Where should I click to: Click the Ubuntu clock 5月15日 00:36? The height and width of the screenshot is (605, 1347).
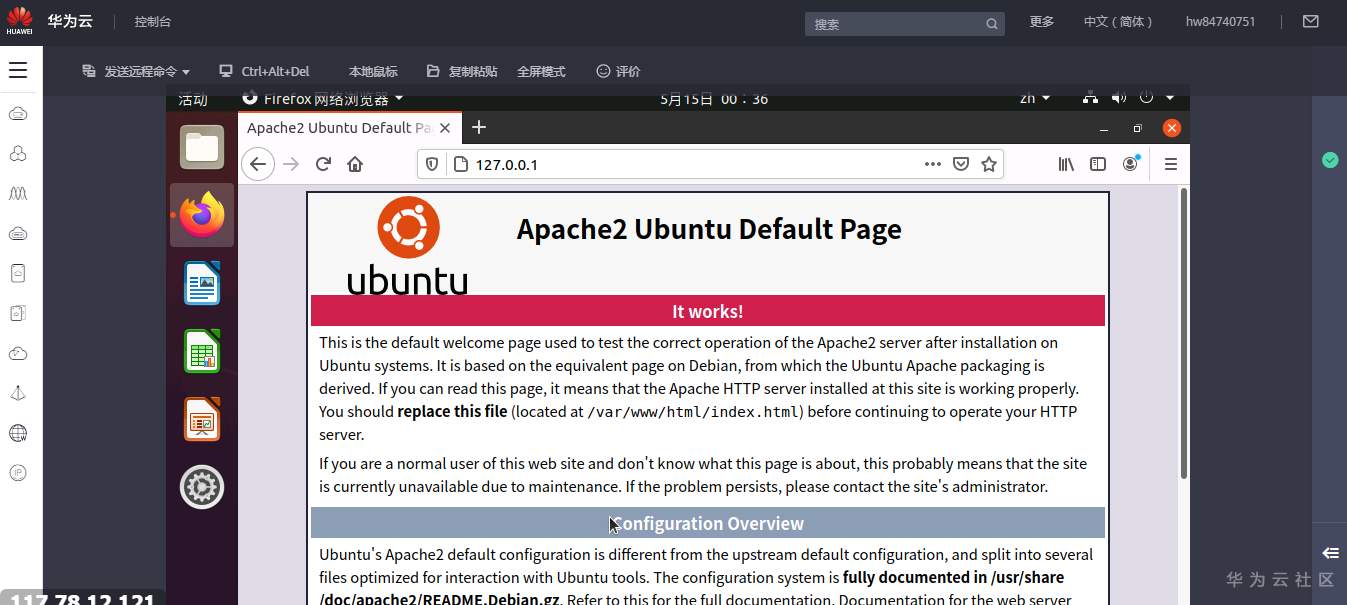point(714,98)
